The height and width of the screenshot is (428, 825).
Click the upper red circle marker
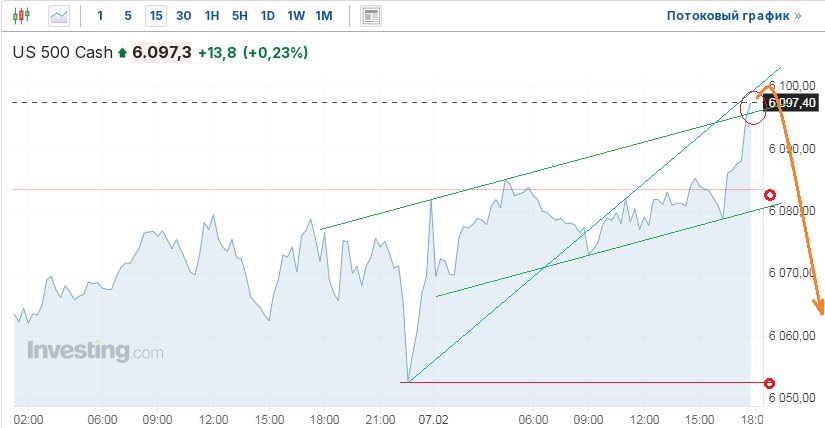pyautogui.click(x=769, y=195)
